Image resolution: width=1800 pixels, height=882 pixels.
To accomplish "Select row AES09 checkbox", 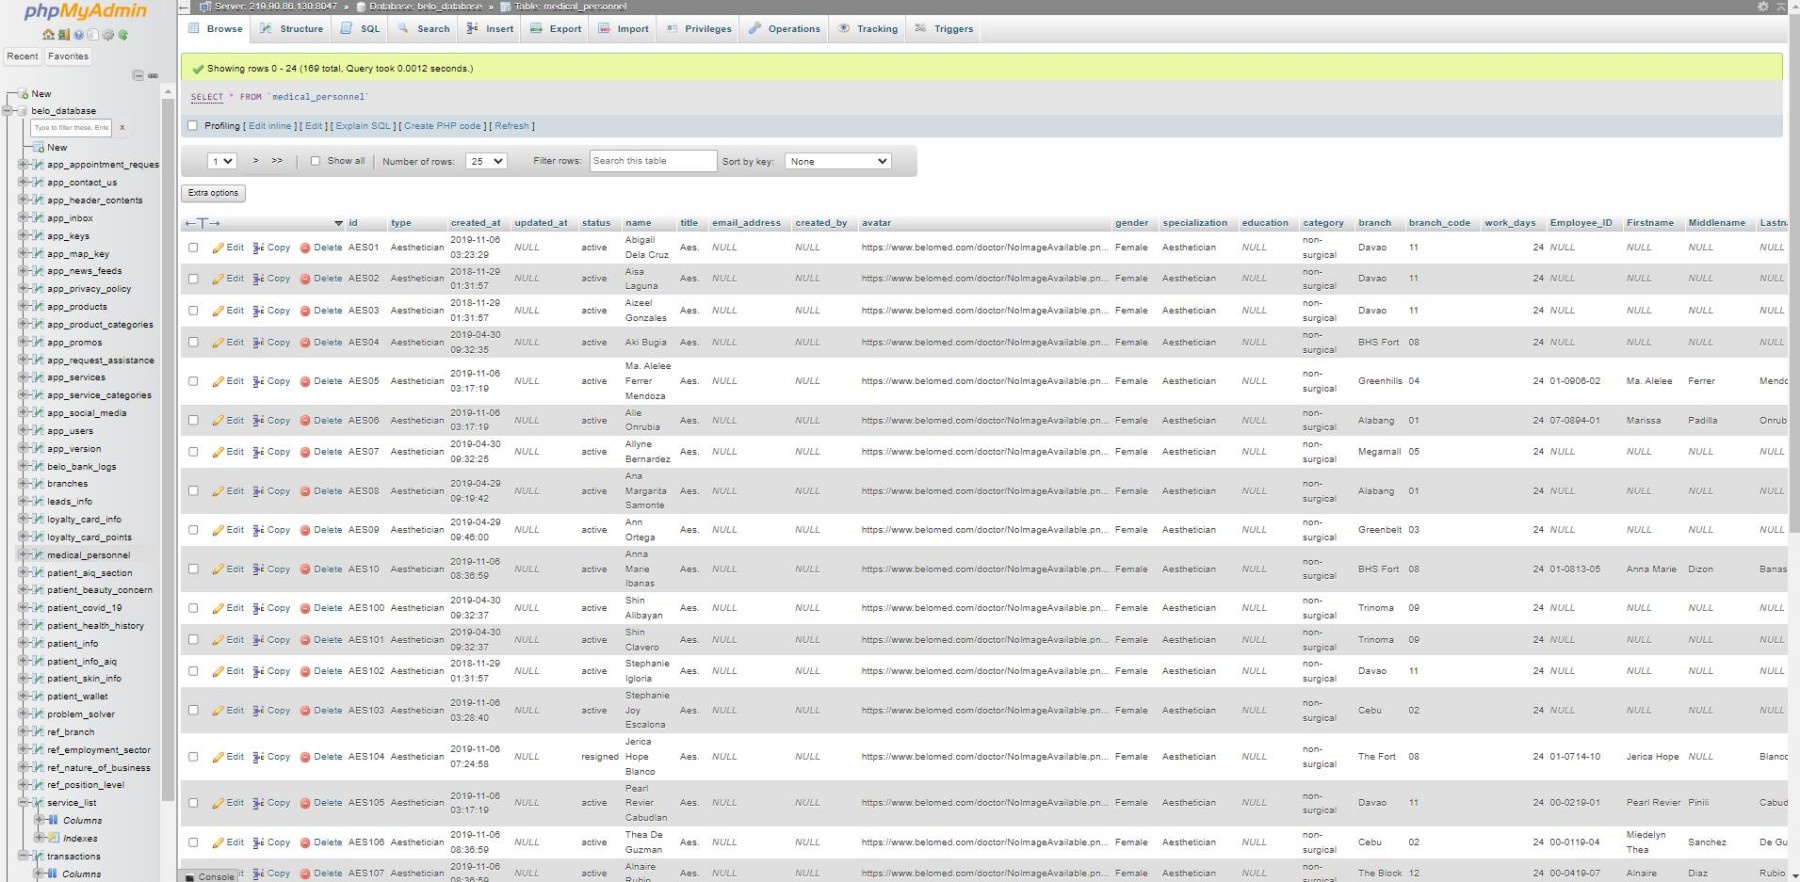I will click(193, 530).
